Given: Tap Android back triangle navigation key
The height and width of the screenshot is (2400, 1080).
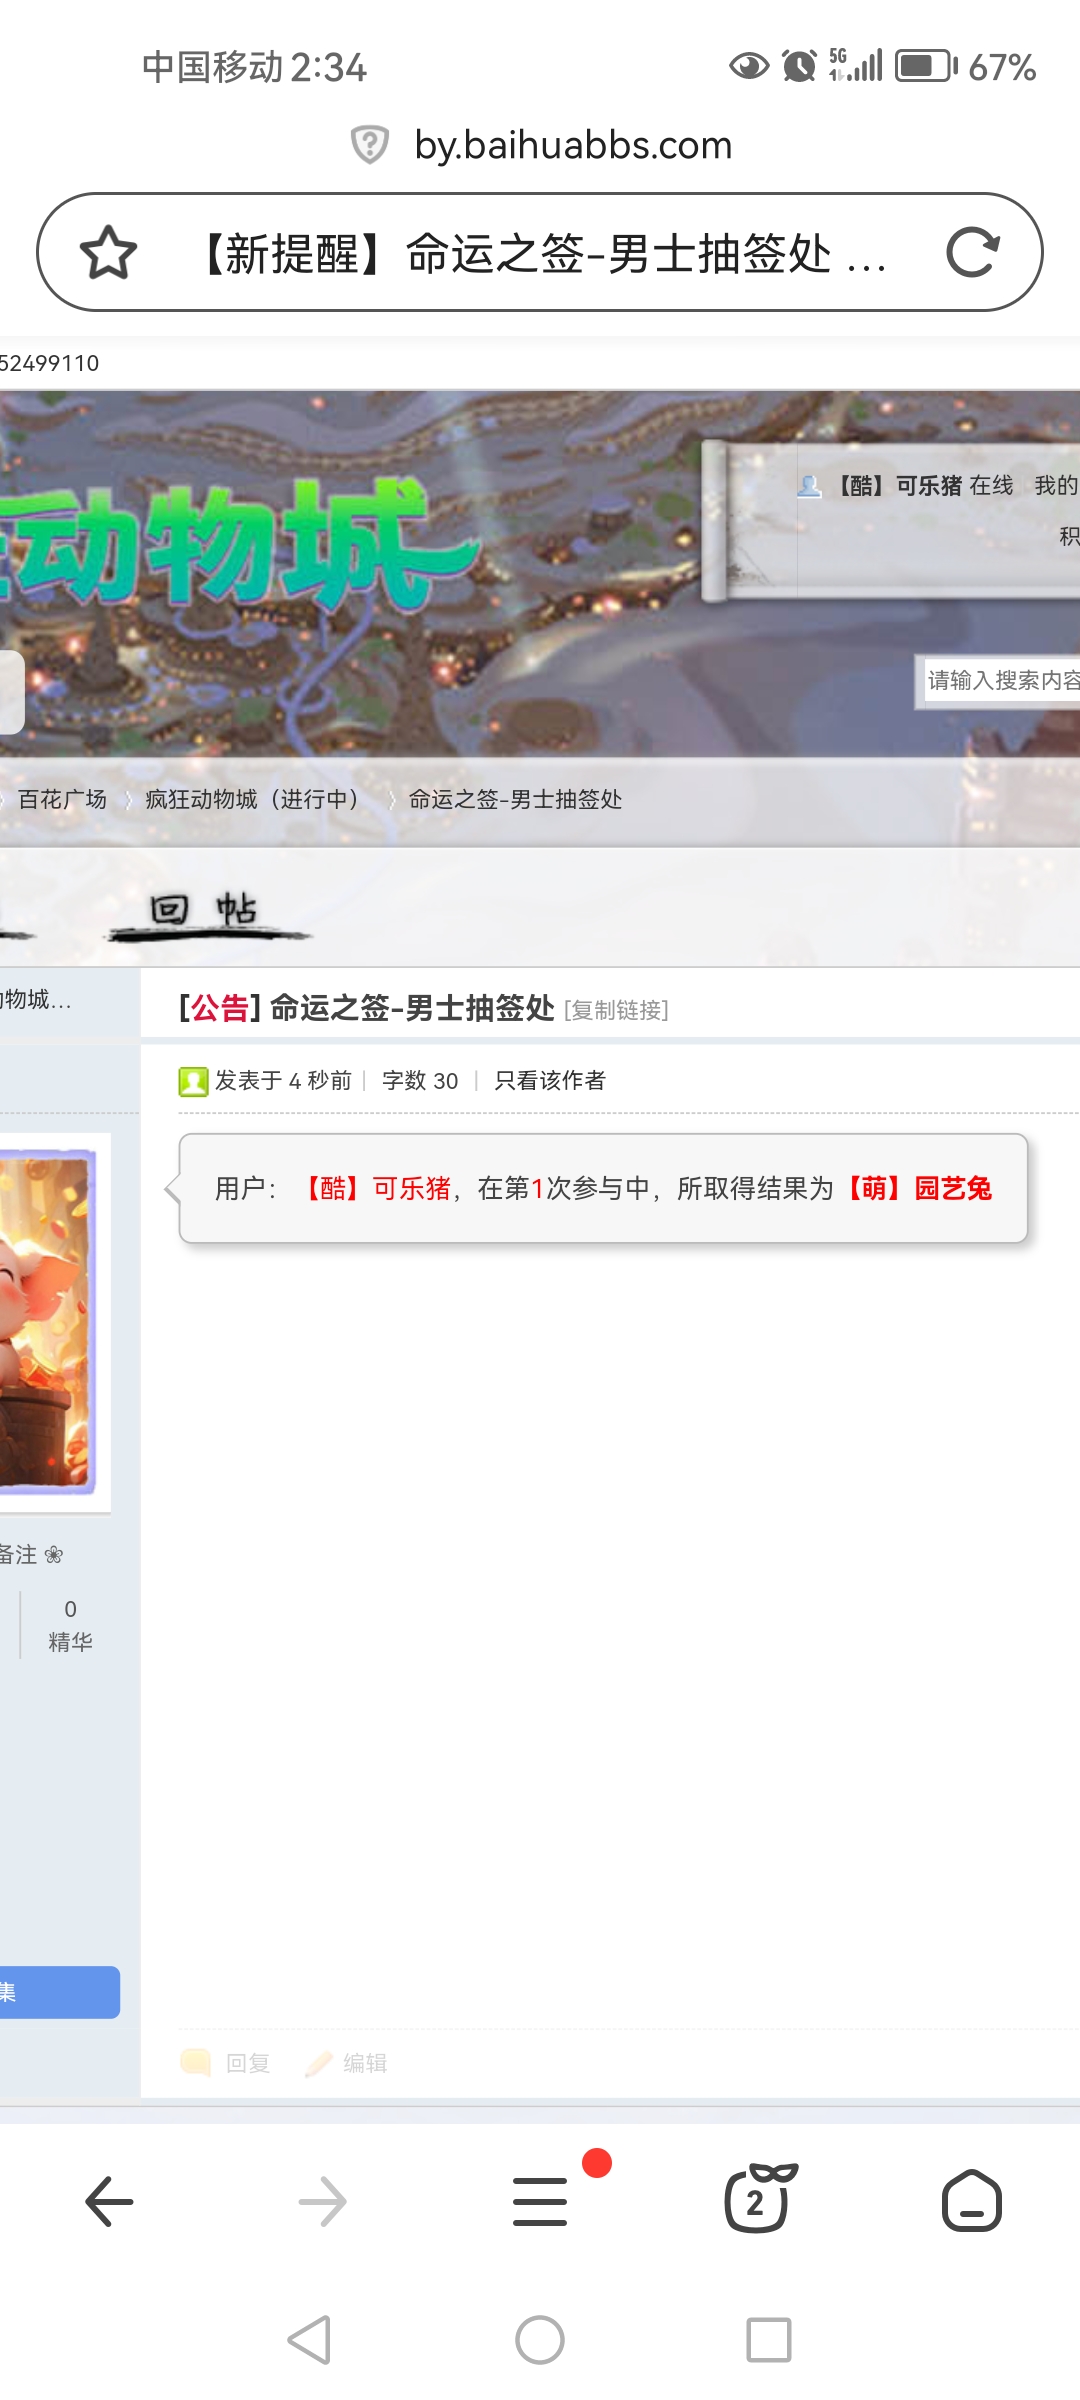Looking at the screenshot, I should point(309,2340).
